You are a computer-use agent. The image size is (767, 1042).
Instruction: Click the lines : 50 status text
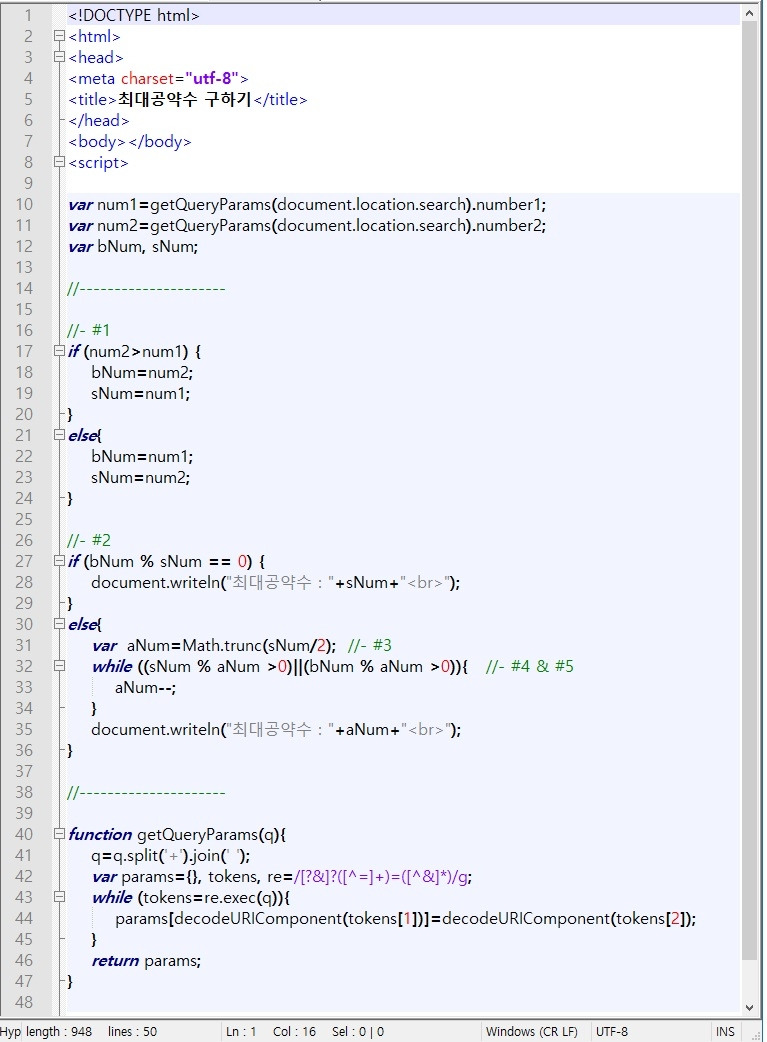pos(132,1031)
